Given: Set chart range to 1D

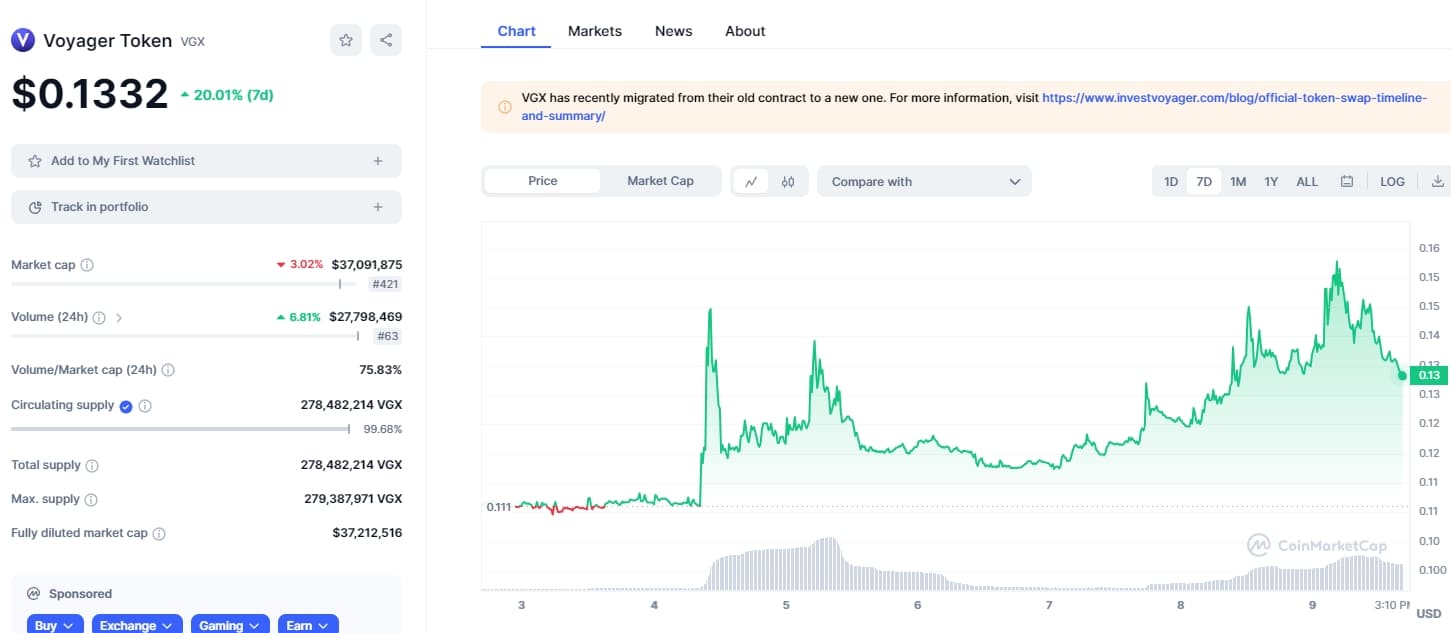Looking at the screenshot, I should tap(1171, 181).
